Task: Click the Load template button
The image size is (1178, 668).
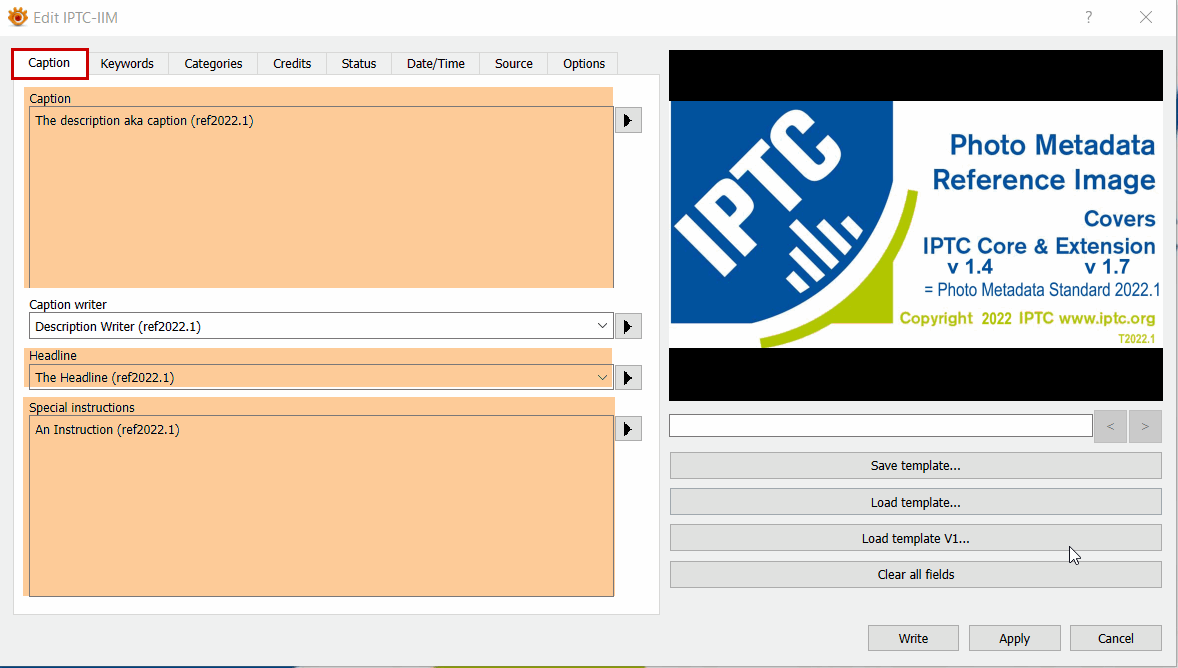Action: (915, 502)
